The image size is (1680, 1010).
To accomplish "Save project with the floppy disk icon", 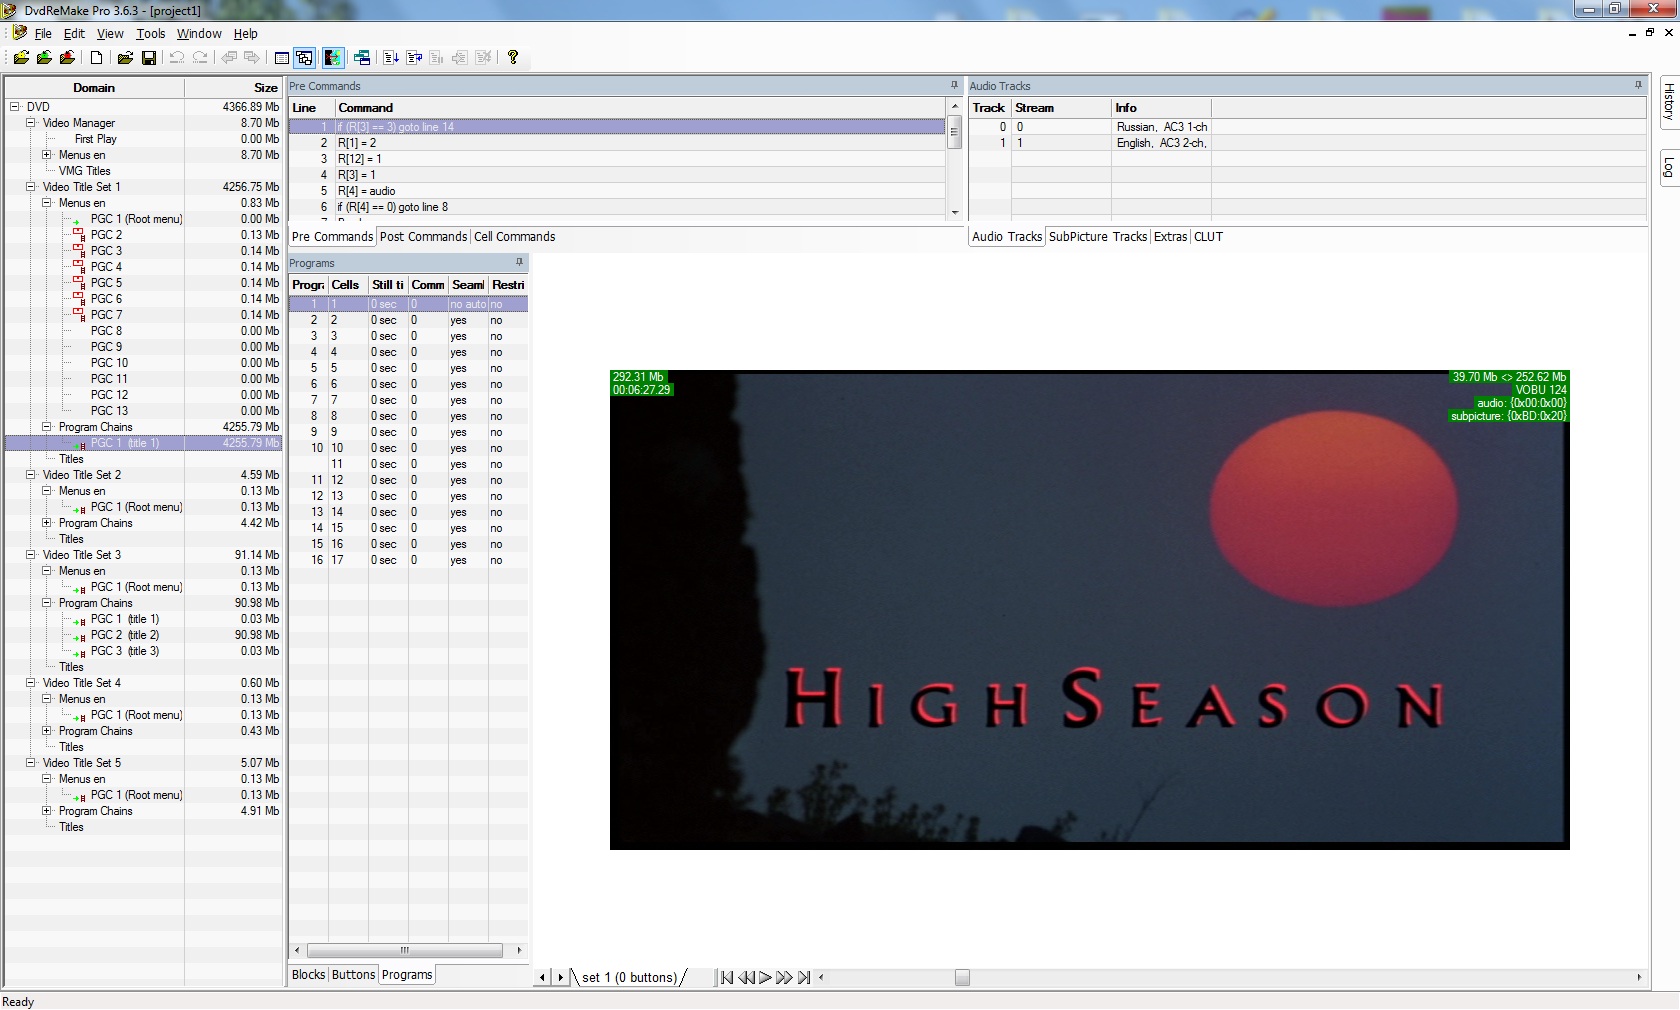I will [148, 58].
